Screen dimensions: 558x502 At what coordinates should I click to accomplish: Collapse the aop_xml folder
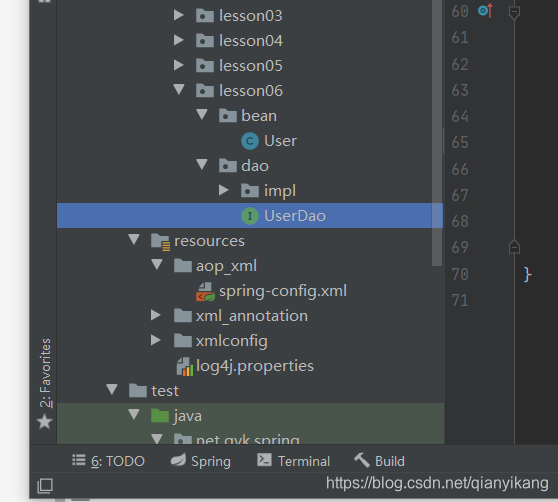(x=157, y=264)
